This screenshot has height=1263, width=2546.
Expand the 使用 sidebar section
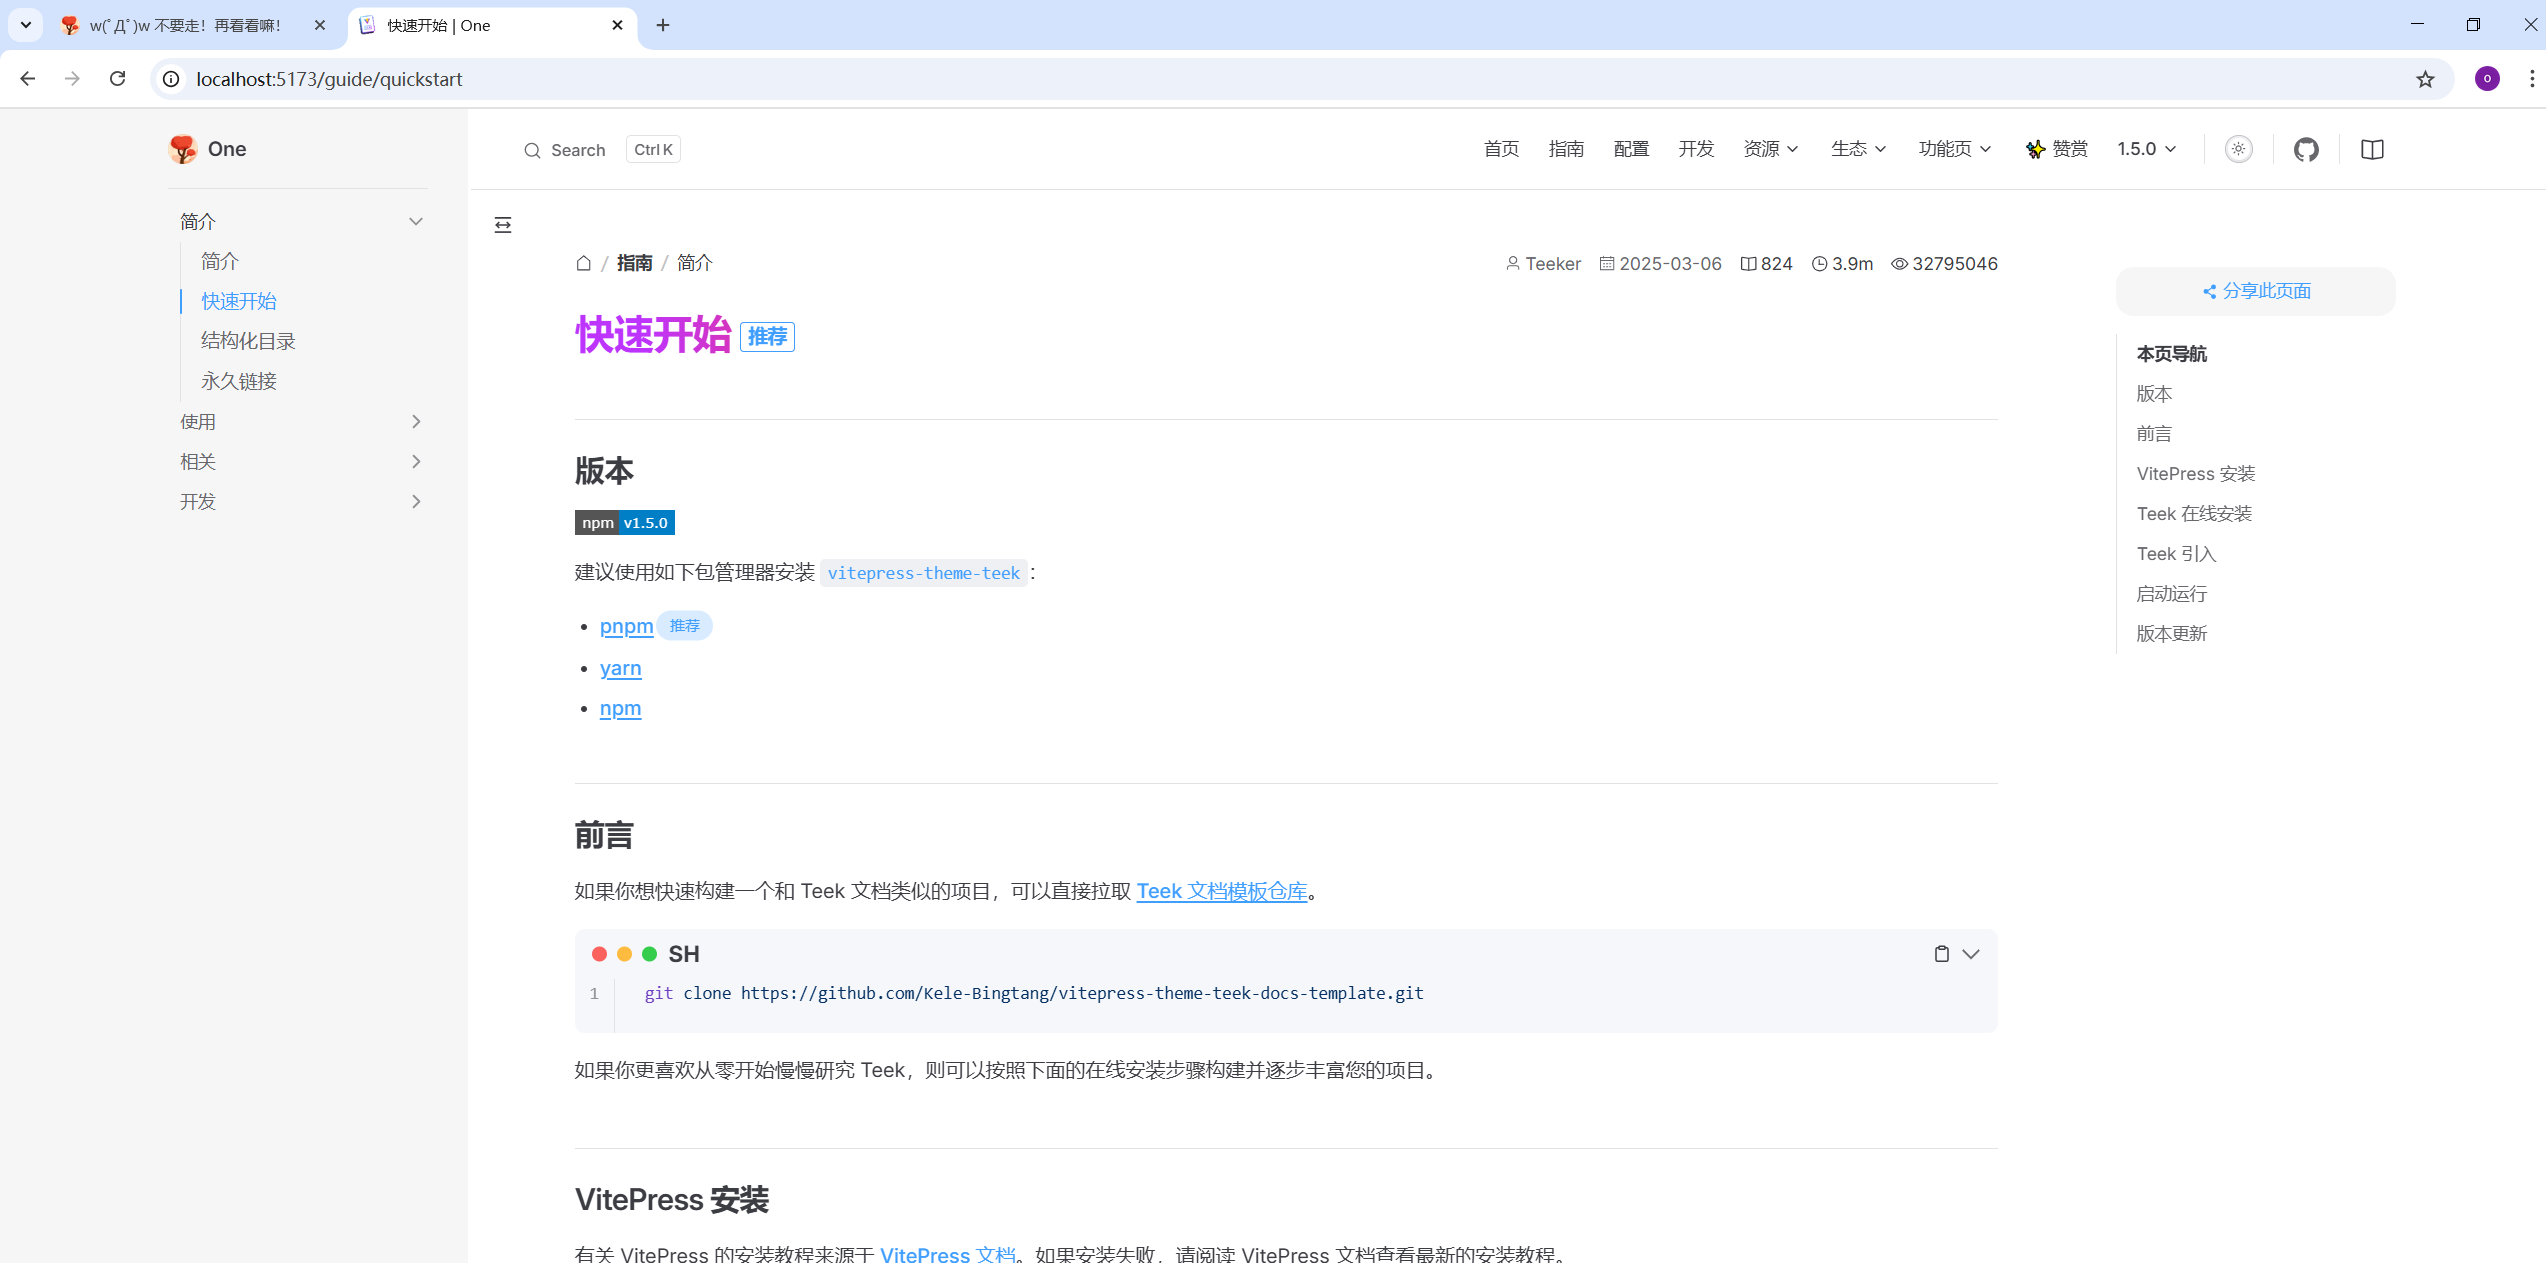(x=300, y=421)
